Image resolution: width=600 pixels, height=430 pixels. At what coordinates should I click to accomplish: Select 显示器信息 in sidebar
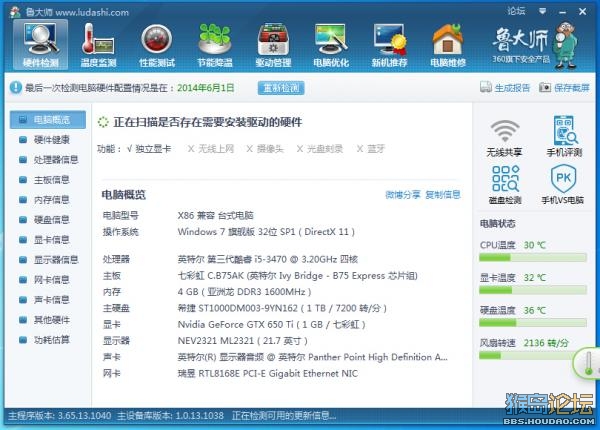(48, 260)
